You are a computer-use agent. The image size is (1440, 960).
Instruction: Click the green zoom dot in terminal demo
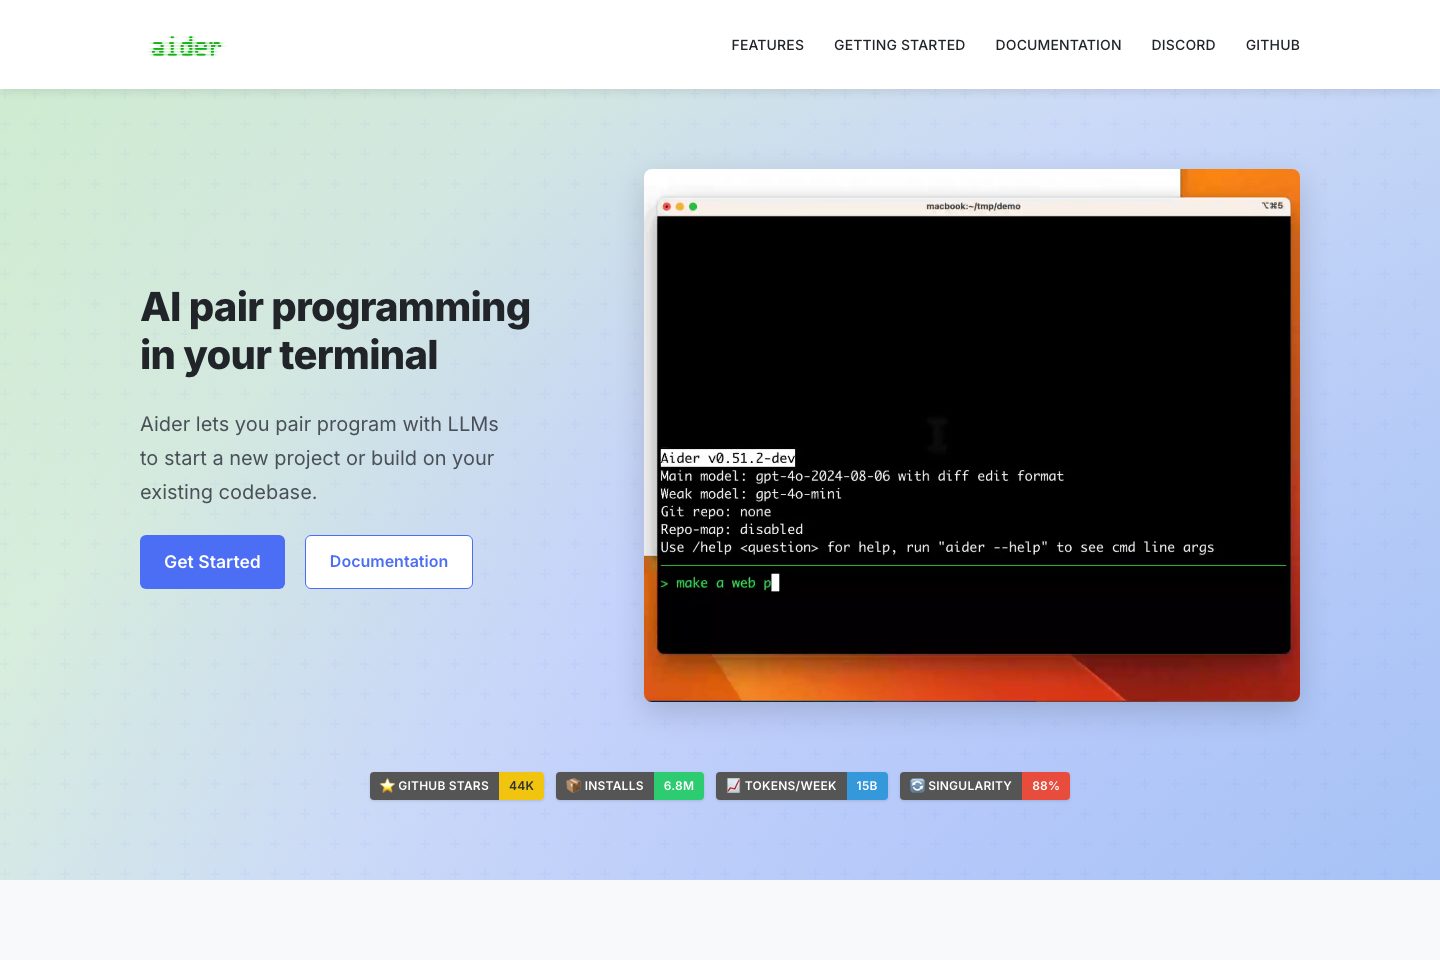click(x=693, y=206)
